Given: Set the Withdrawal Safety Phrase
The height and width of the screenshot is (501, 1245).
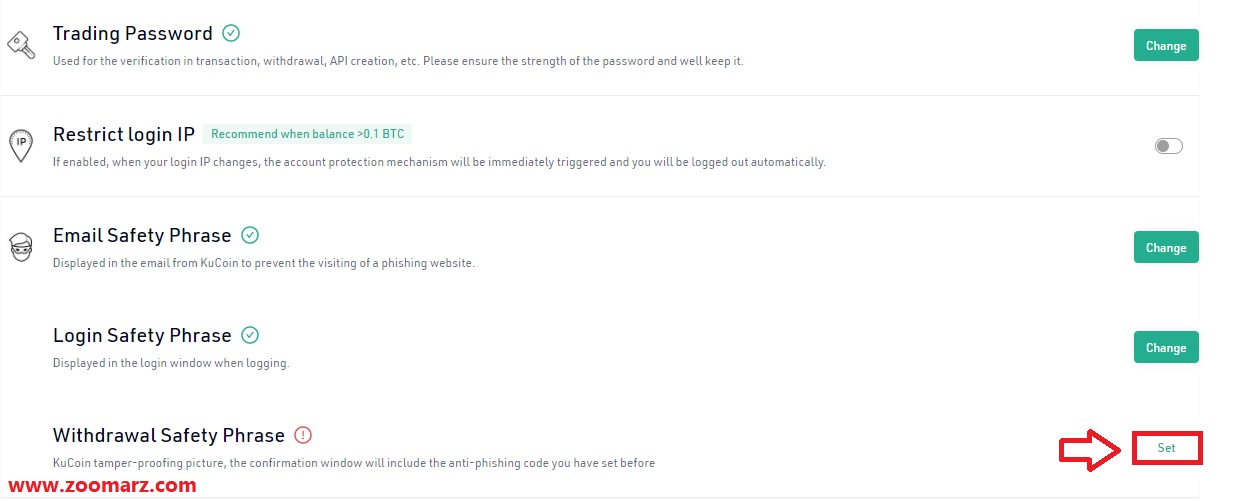Looking at the screenshot, I should pos(1166,448).
